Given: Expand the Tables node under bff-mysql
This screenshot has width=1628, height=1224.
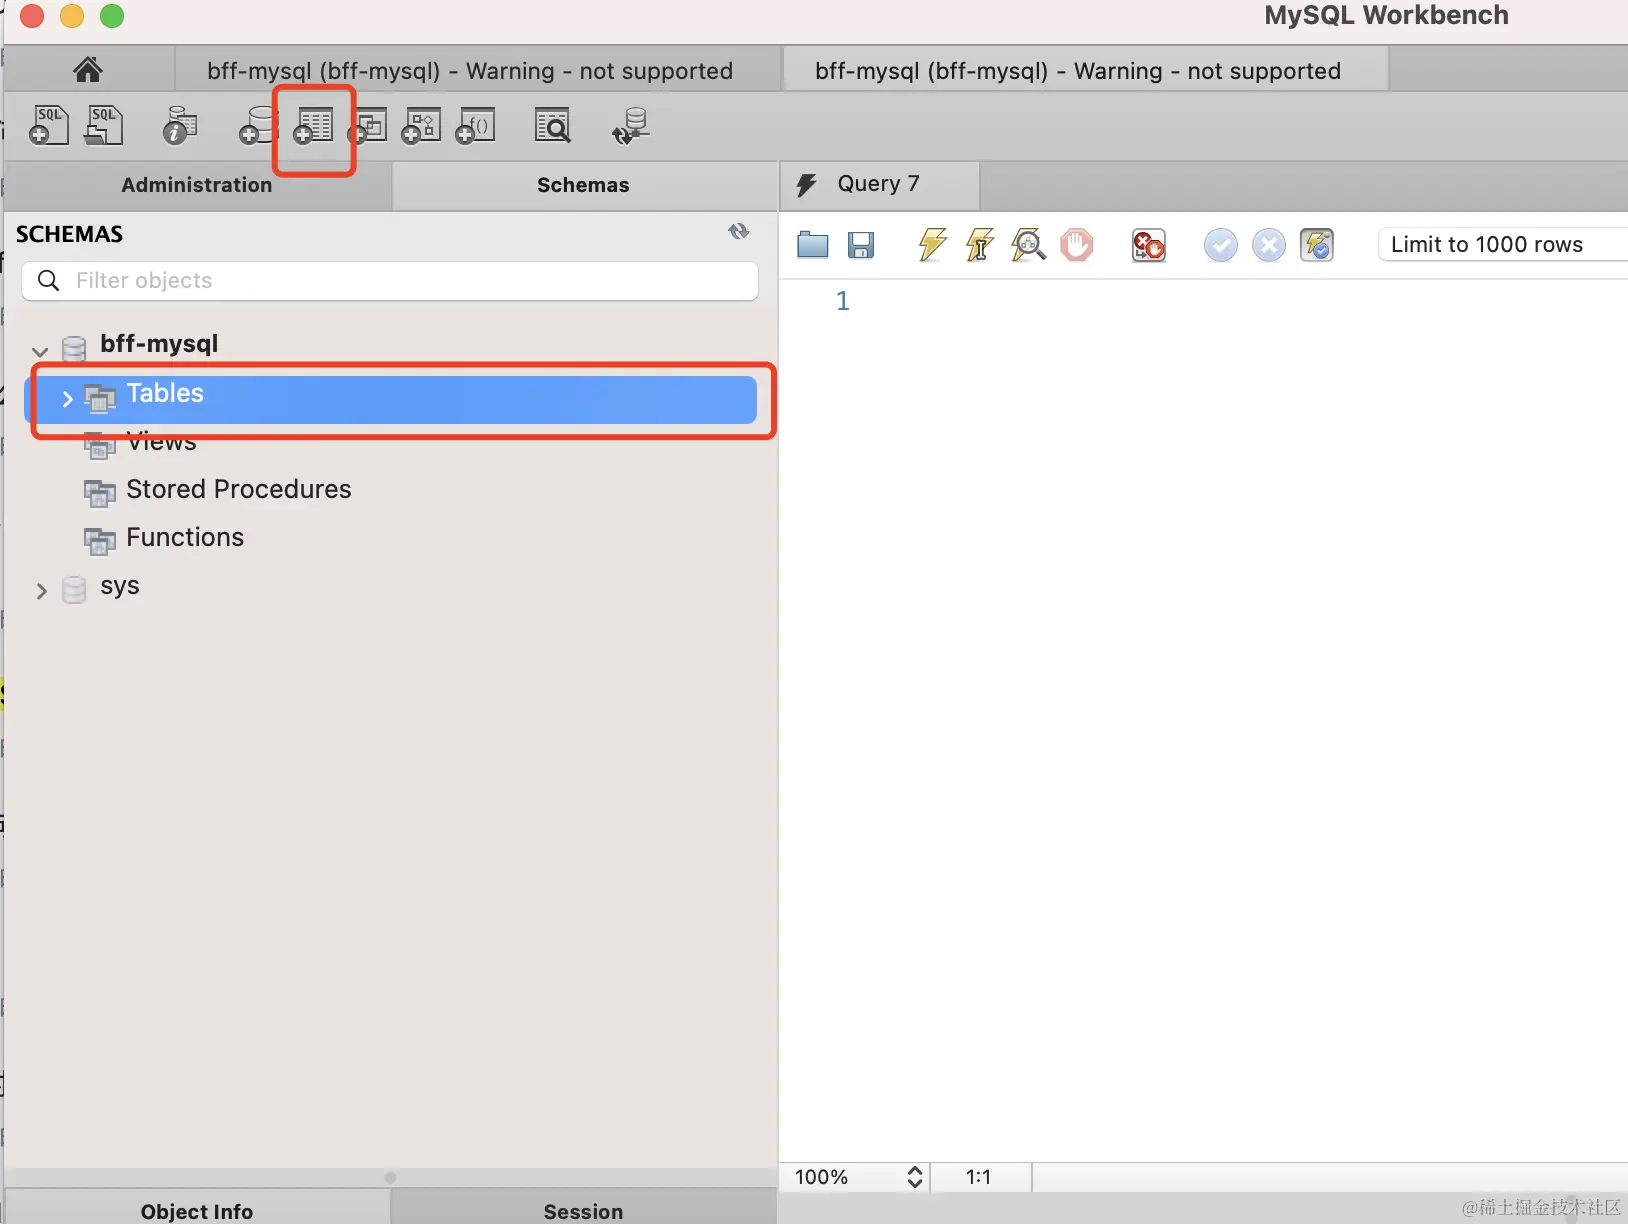Looking at the screenshot, I should point(66,398).
